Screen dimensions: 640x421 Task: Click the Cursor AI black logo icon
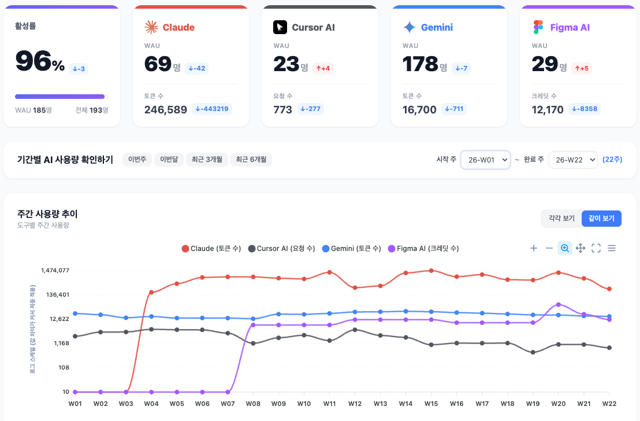pyautogui.click(x=280, y=27)
